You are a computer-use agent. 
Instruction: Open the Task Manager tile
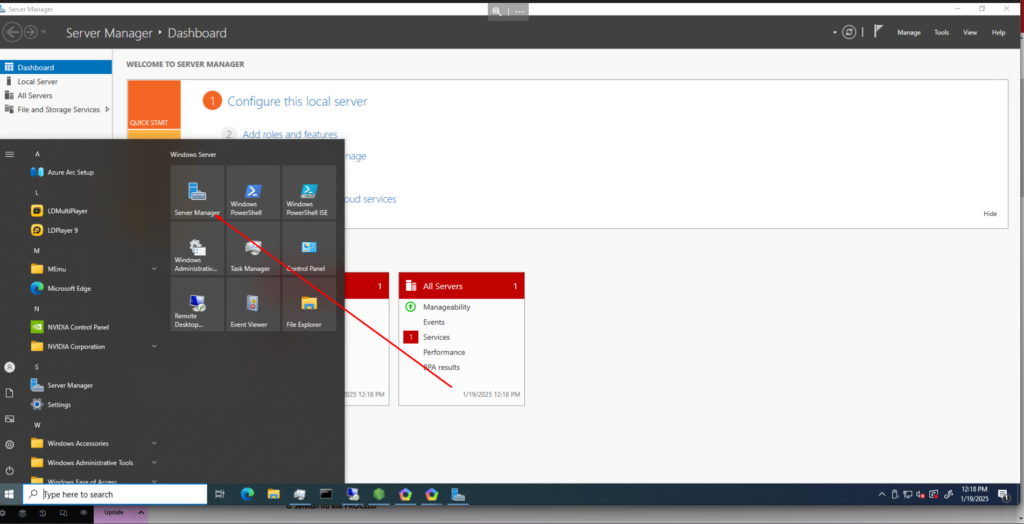click(253, 249)
